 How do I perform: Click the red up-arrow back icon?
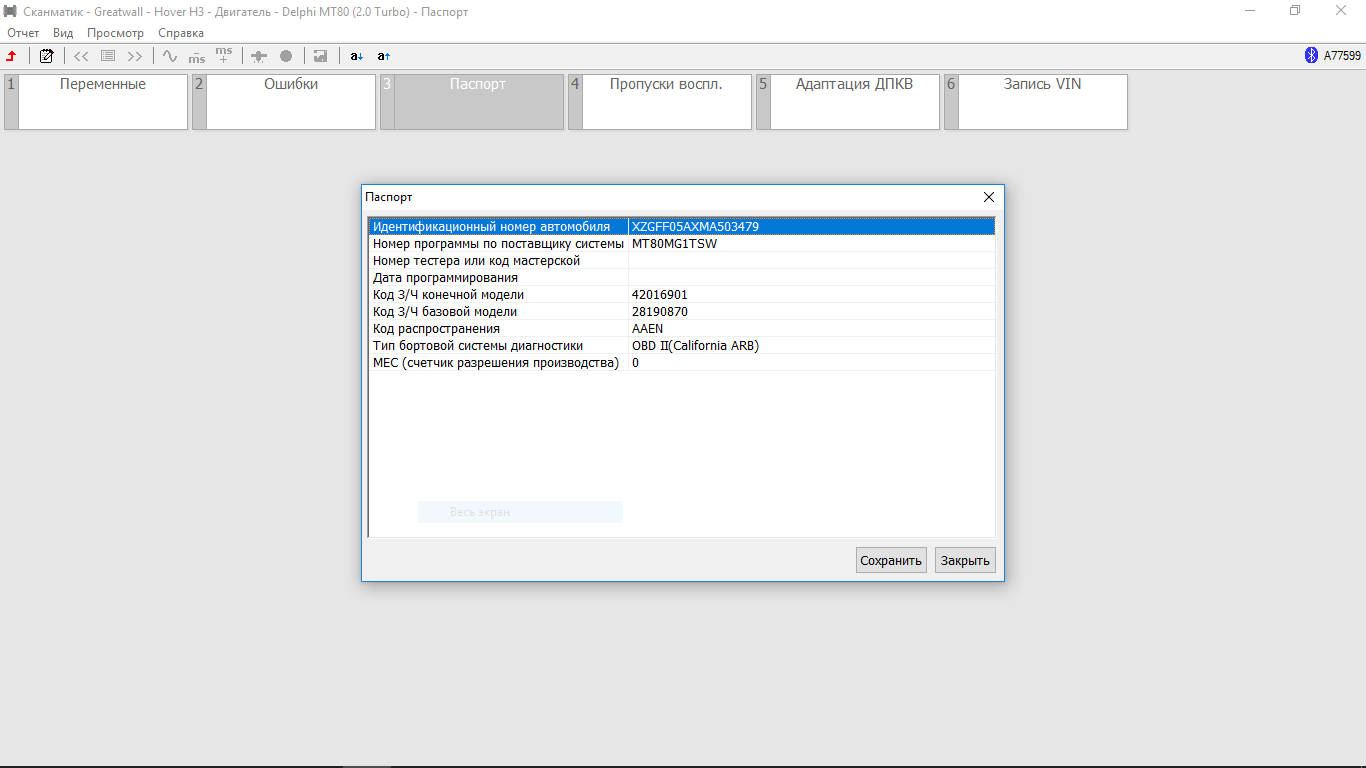point(11,56)
